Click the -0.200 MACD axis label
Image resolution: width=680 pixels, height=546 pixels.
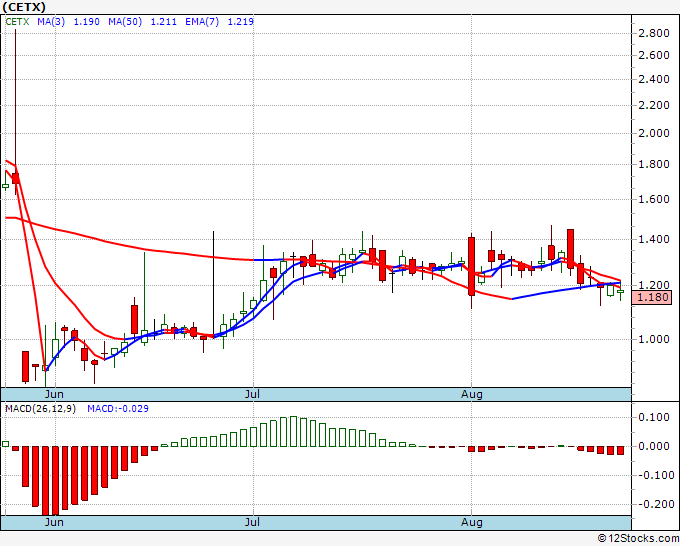(654, 504)
